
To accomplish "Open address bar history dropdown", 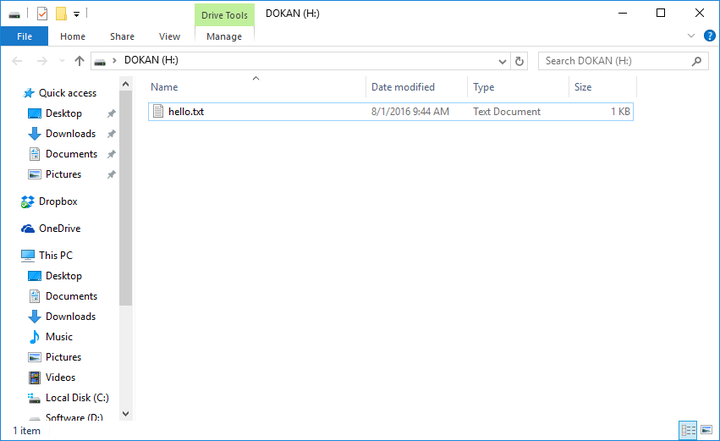I will pos(502,61).
